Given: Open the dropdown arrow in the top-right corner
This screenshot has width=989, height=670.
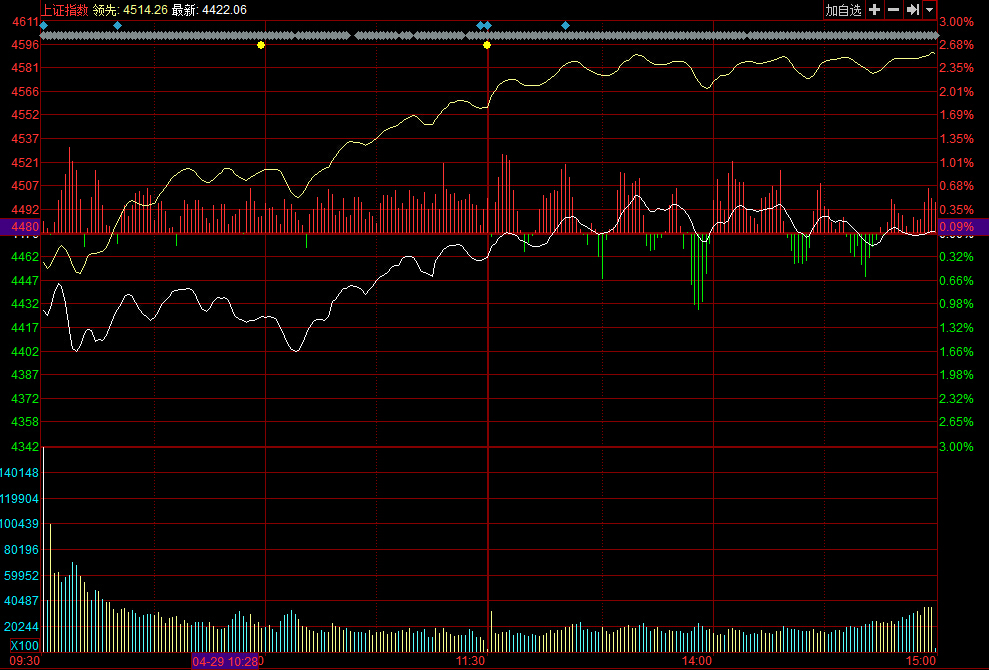Looking at the screenshot, I should tap(930, 10).
